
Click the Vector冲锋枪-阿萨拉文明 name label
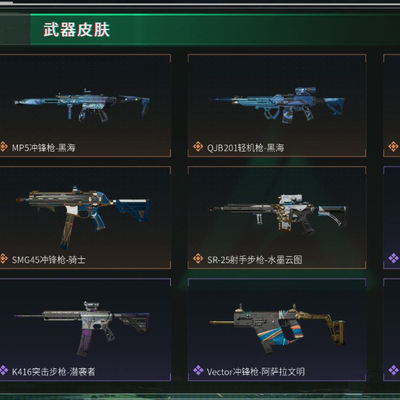(x=256, y=371)
